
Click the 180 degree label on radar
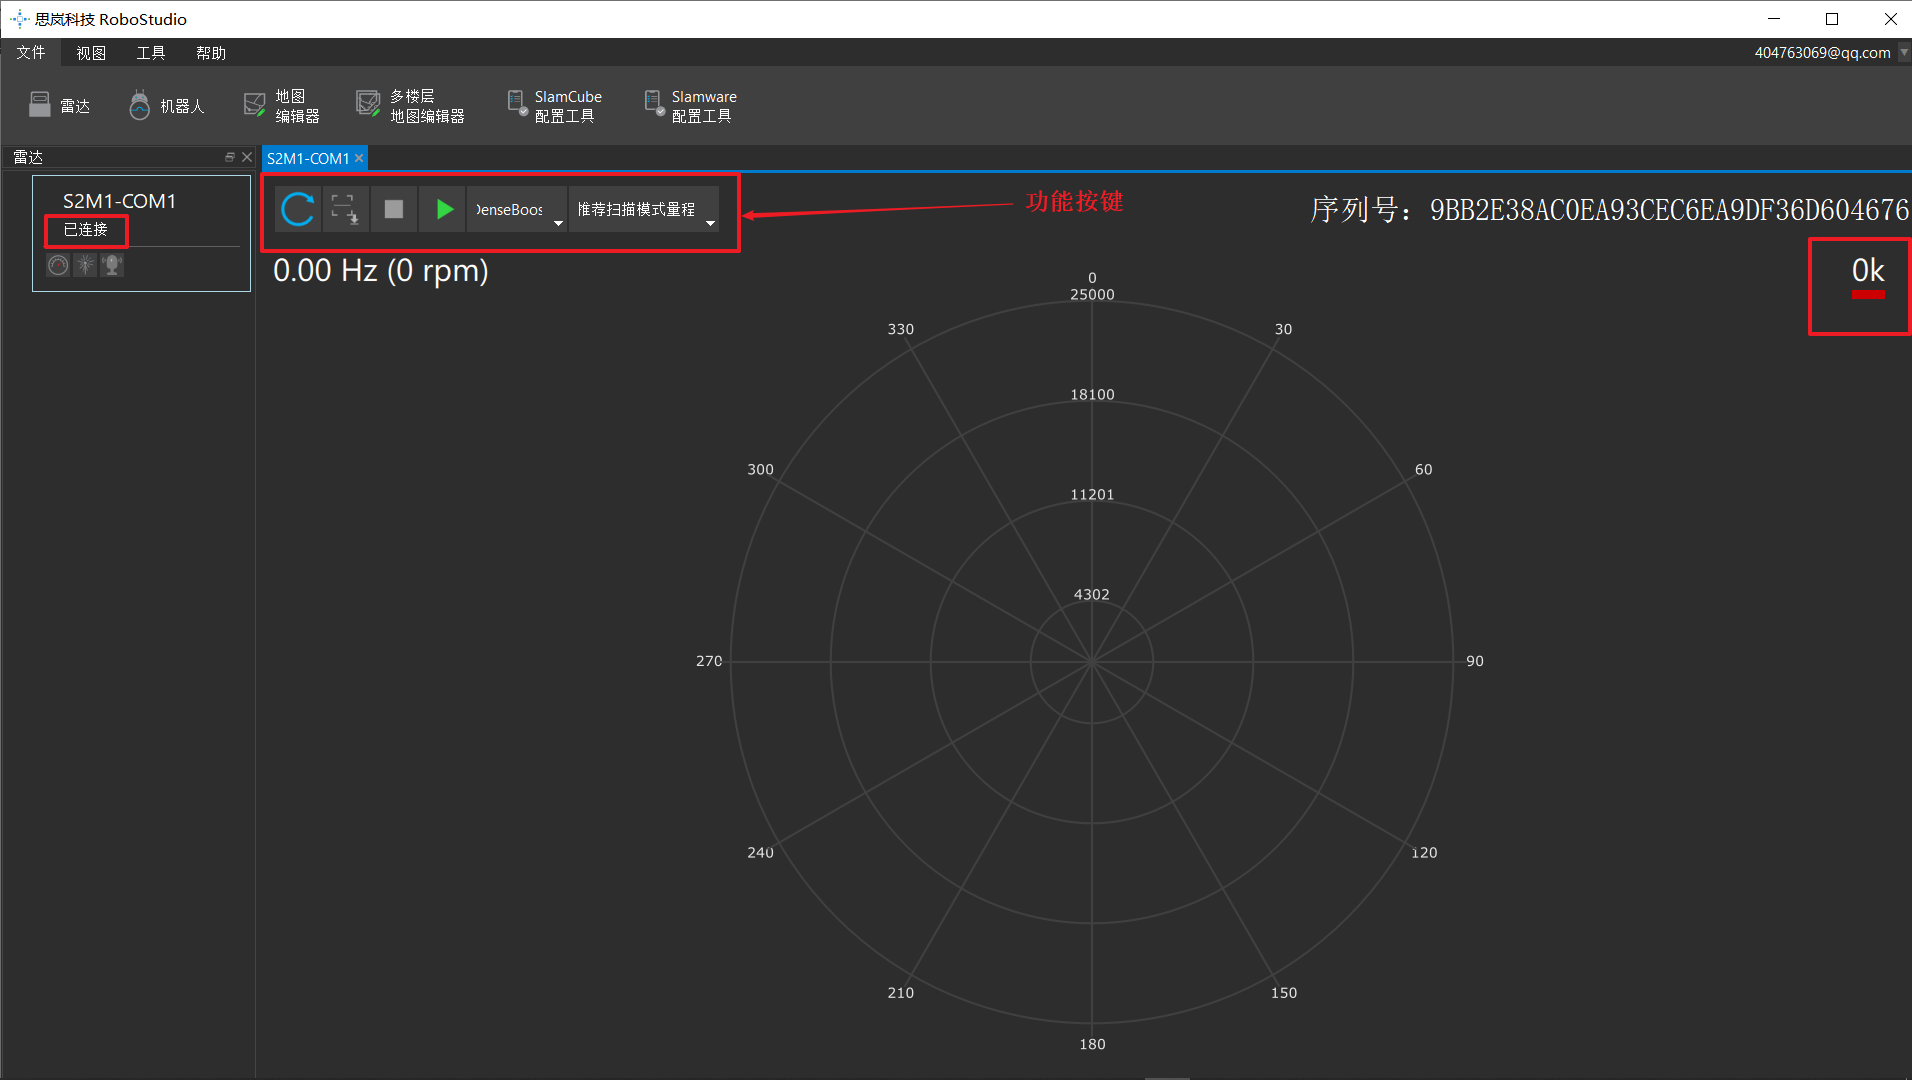1092,1044
